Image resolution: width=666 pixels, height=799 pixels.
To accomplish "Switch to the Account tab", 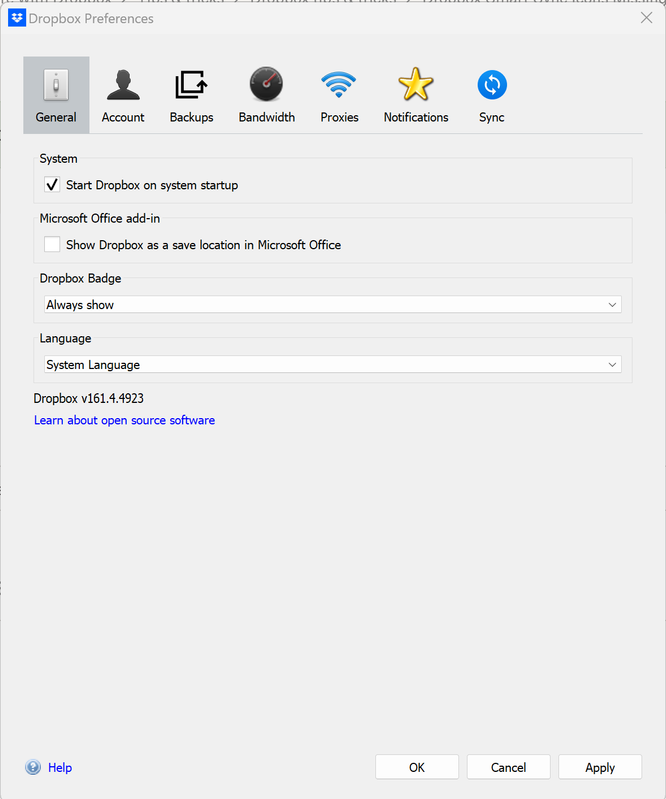I will [123, 95].
